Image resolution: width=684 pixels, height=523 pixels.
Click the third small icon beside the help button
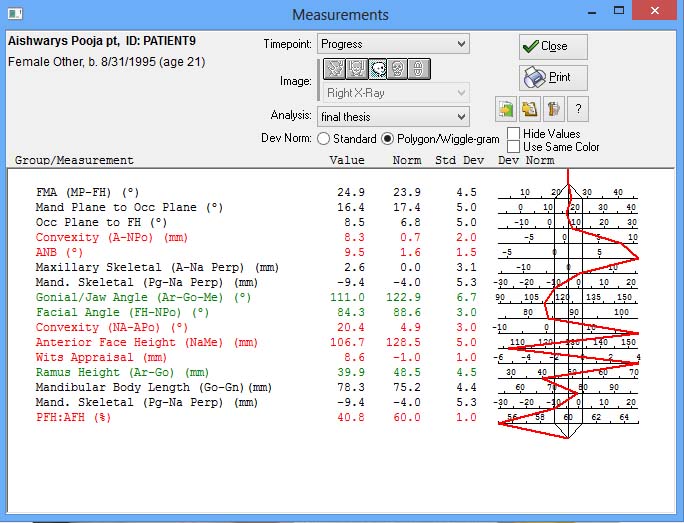coord(553,109)
